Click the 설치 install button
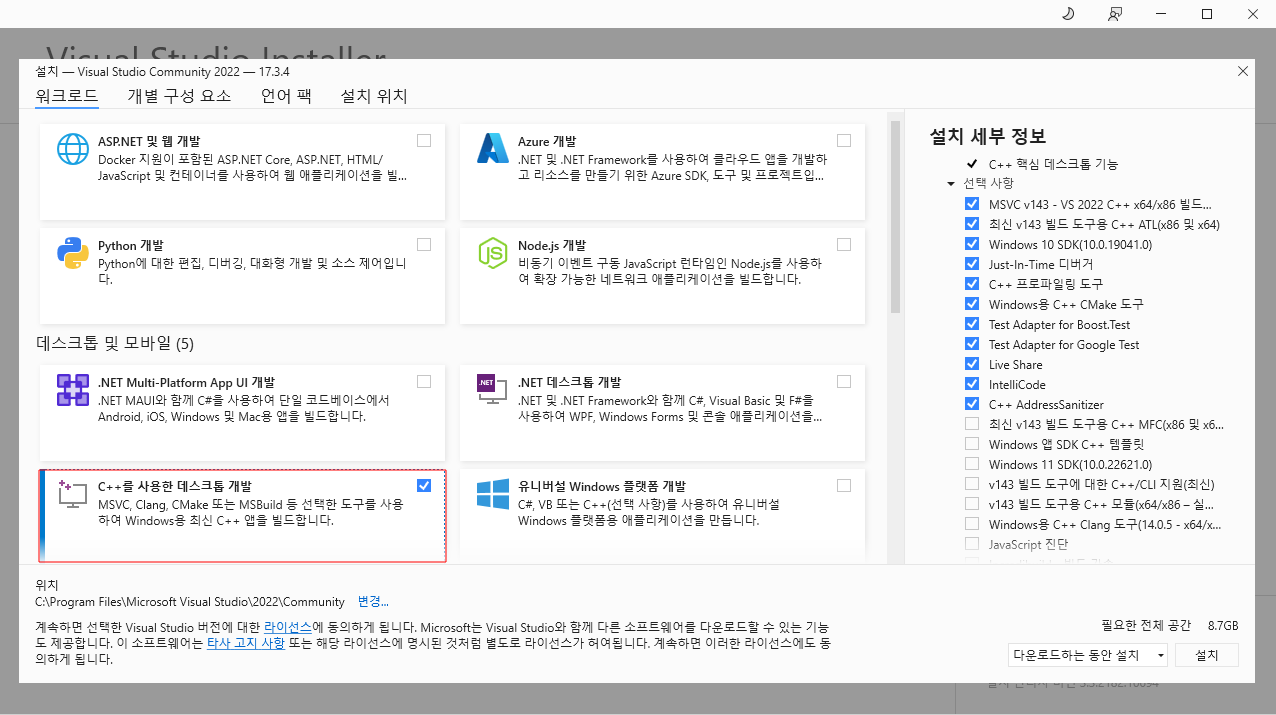This screenshot has height=715, width=1276. [1207, 655]
